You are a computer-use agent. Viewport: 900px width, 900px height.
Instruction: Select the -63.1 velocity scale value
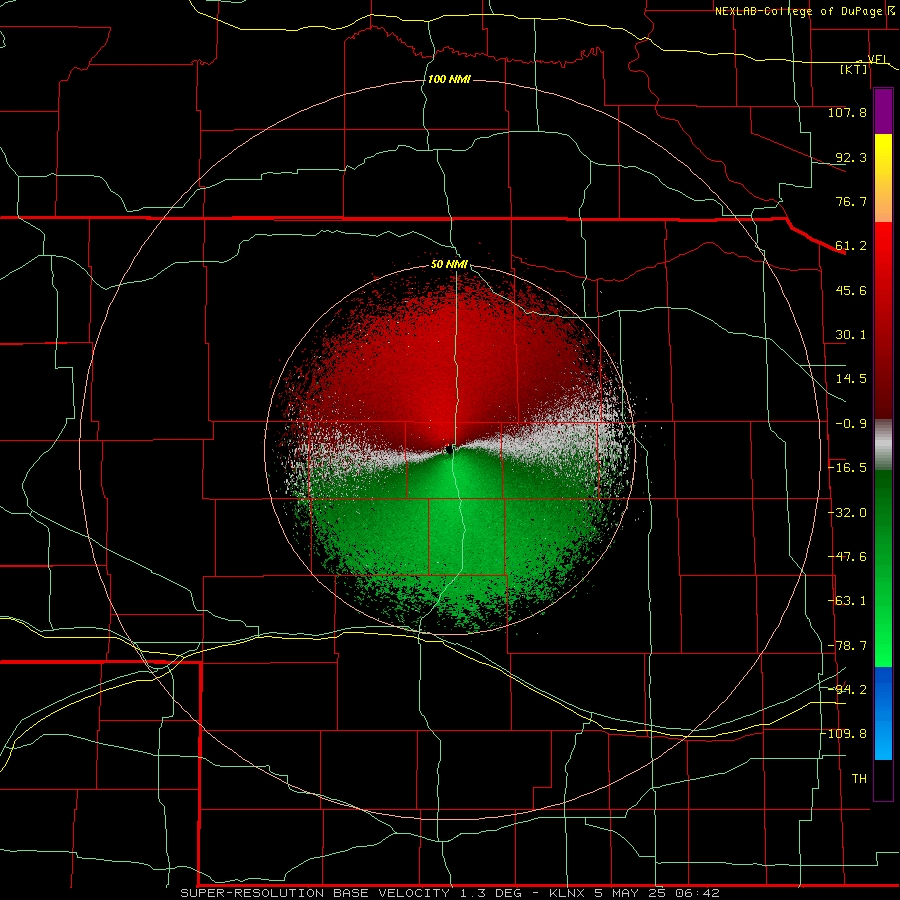tap(847, 601)
